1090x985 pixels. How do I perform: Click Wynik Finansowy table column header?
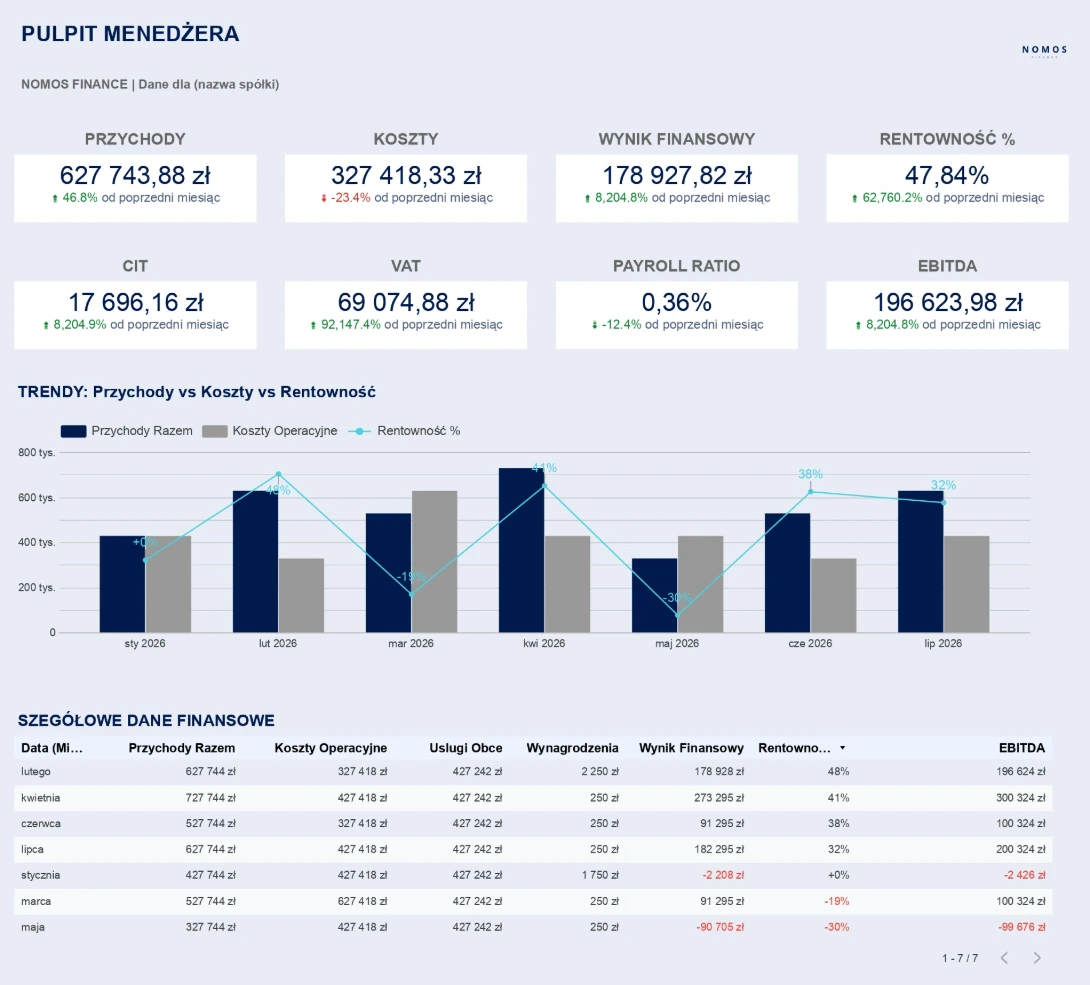coord(691,748)
